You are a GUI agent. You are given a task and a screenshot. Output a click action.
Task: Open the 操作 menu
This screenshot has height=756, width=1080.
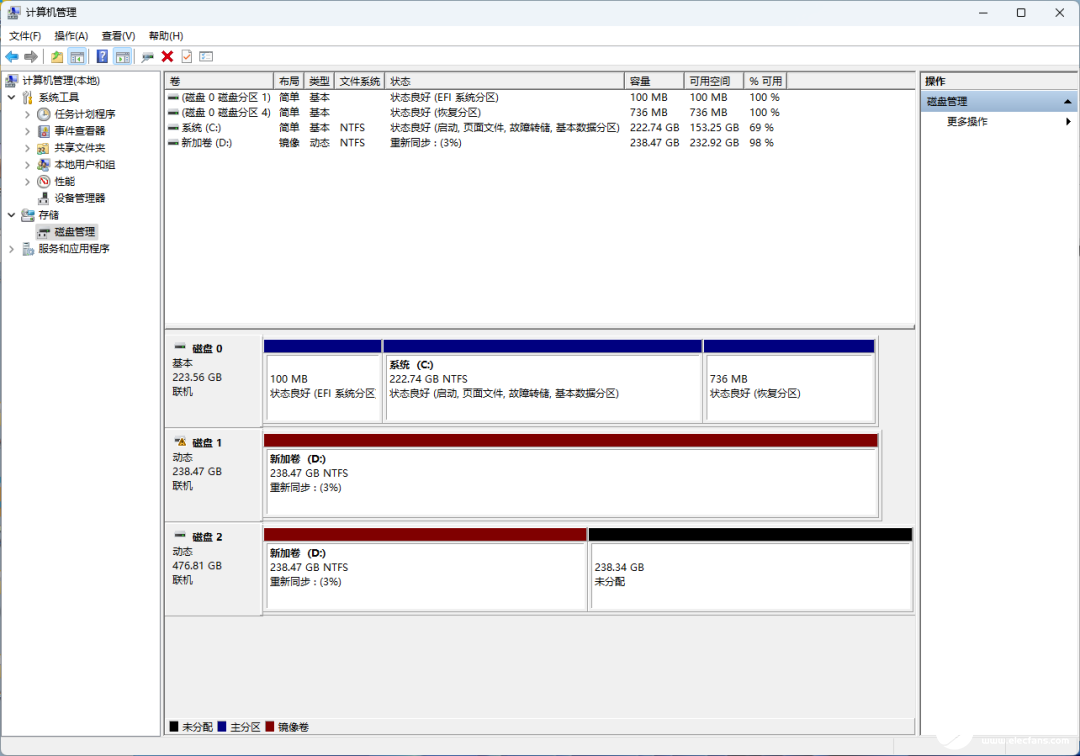click(x=71, y=34)
